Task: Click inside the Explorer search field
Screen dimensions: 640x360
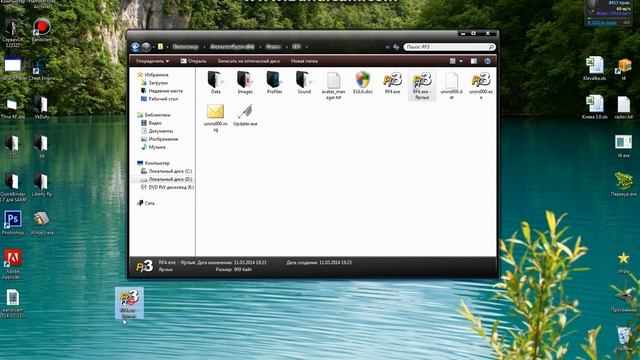Action: pos(449,47)
